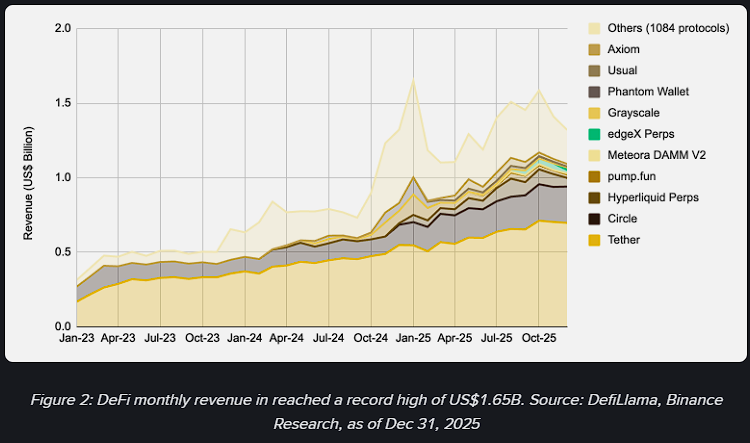The width and height of the screenshot is (750, 443).
Task: Click the Circle legend color swatch
Action: [595, 218]
